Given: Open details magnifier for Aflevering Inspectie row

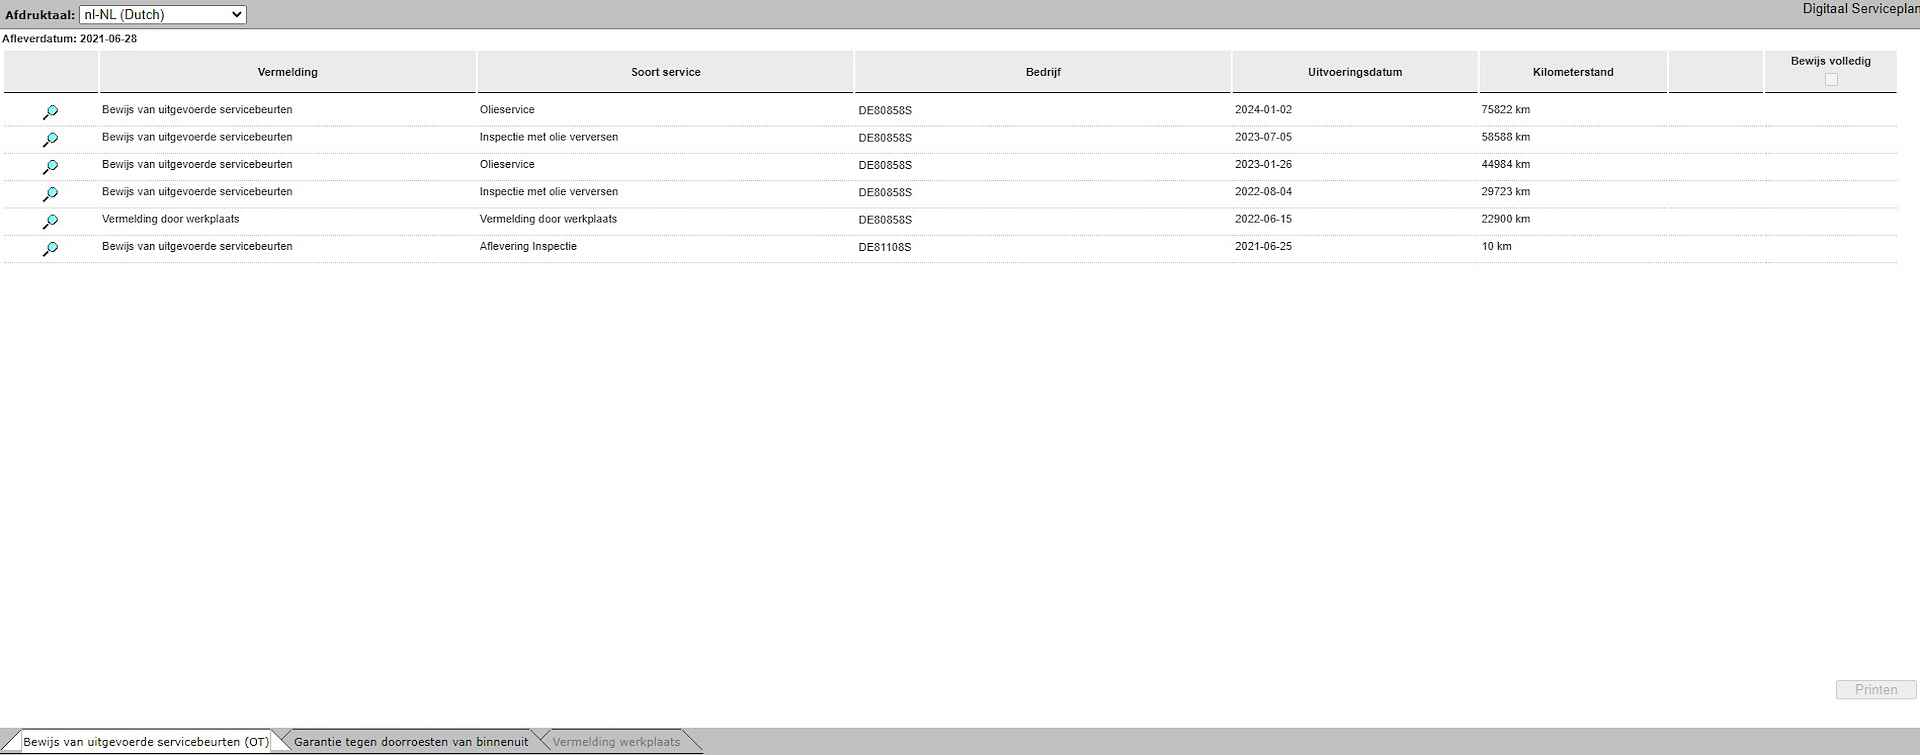Looking at the screenshot, I should [50, 248].
